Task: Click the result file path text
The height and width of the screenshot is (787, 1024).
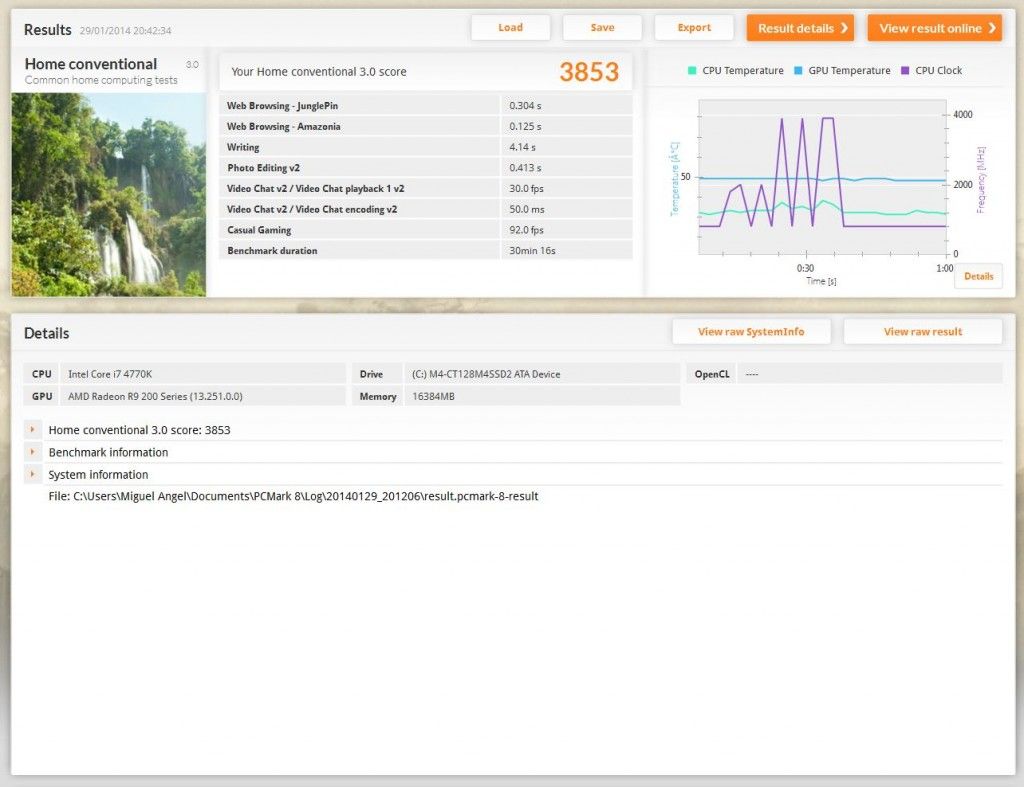Action: pos(293,496)
